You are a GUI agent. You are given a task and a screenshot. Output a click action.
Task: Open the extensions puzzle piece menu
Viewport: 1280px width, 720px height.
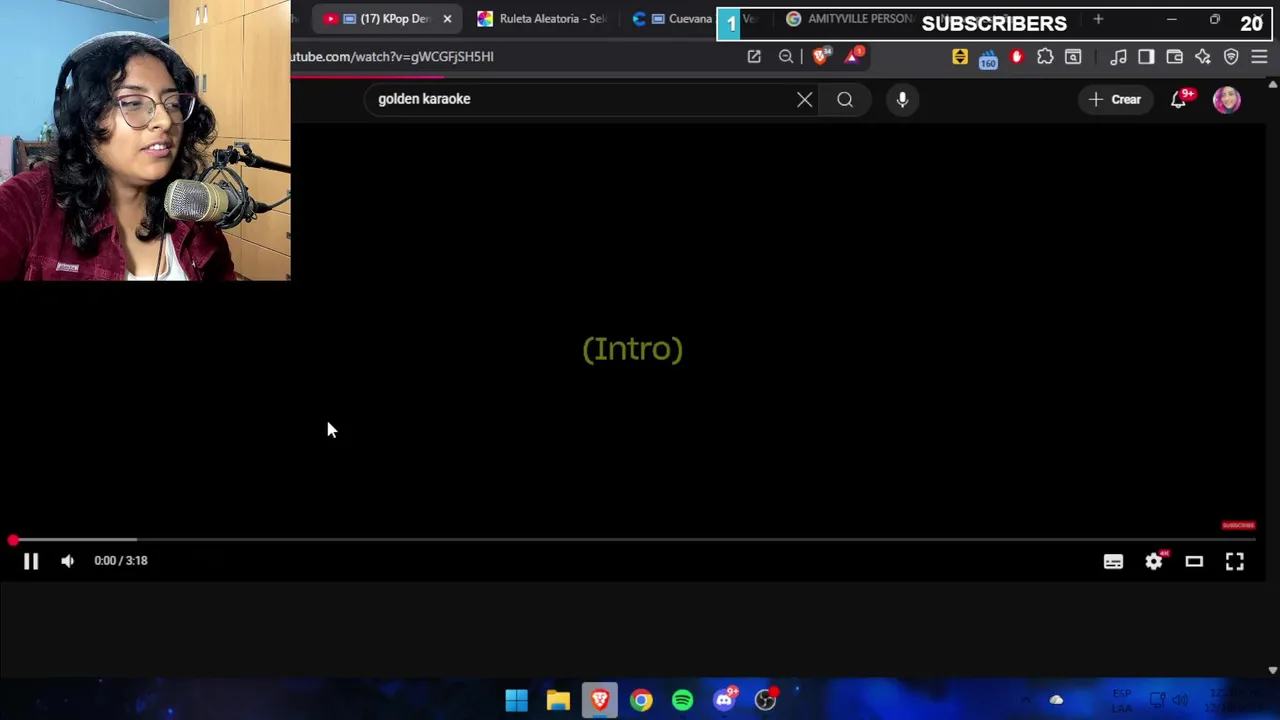point(1045,57)
